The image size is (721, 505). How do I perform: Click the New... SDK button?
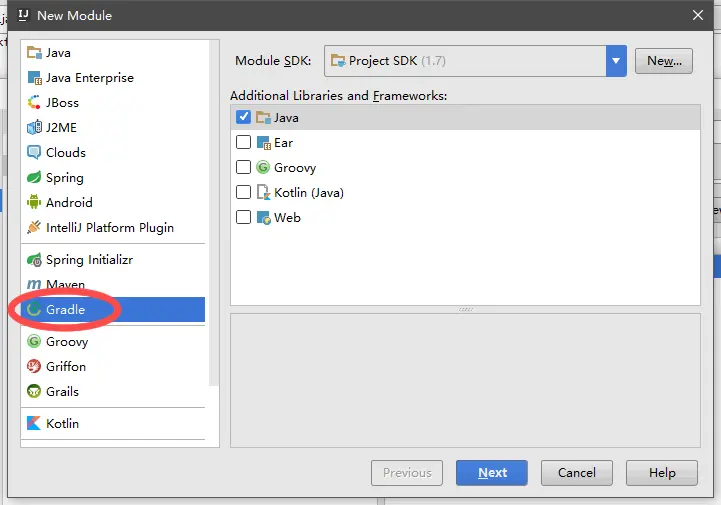click(664, 61)
